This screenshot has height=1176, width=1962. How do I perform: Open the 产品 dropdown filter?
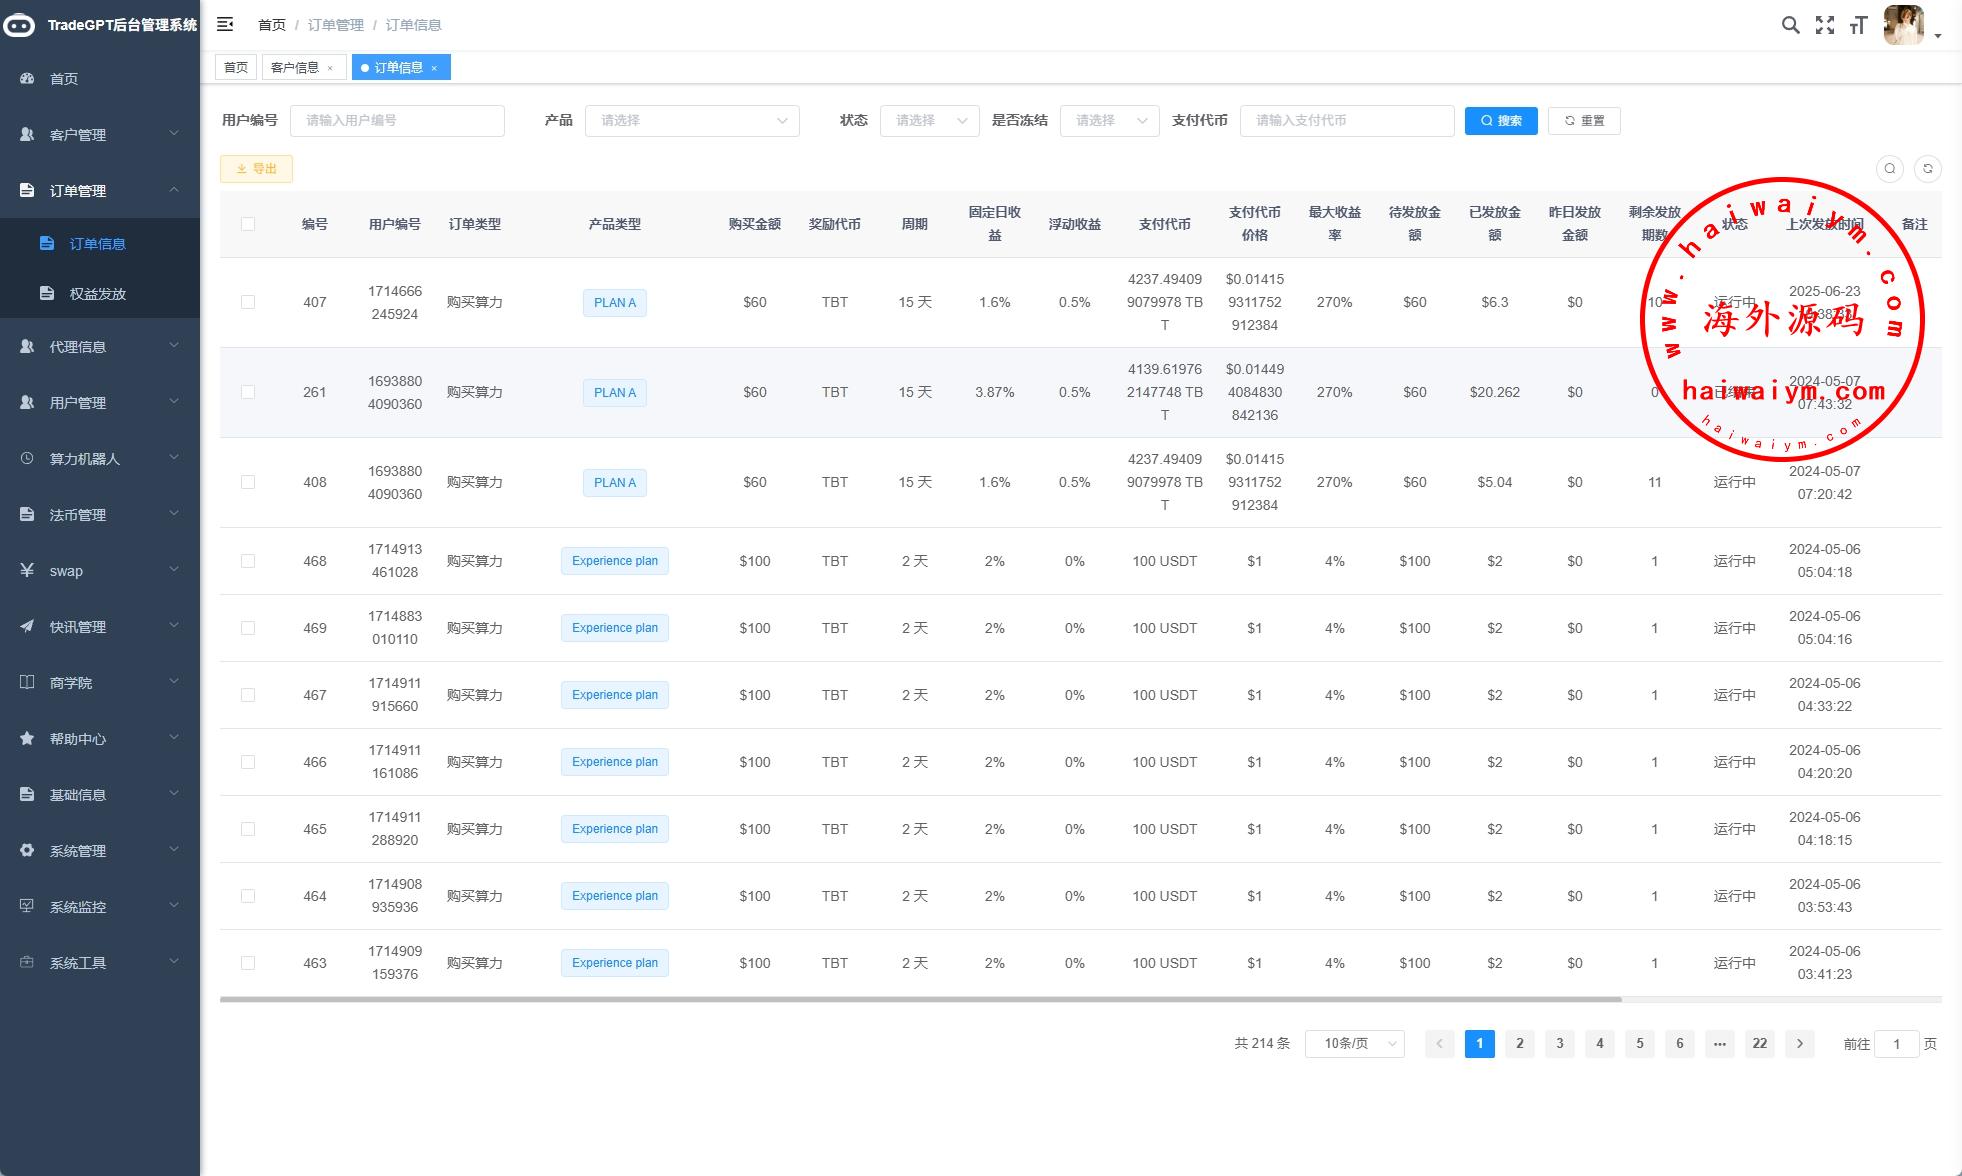tap(692, 121)
